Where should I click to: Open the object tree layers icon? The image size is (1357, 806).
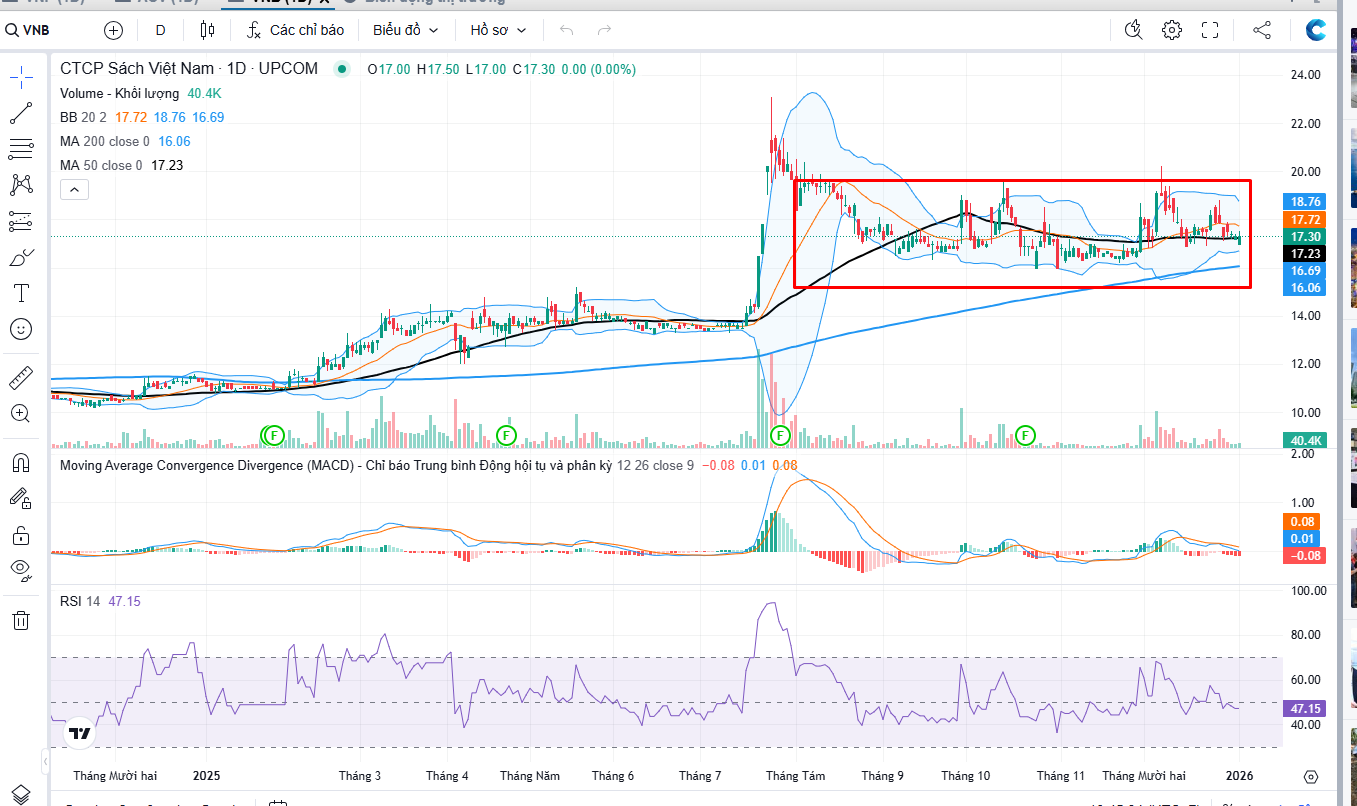pyautogui.click(x=21, y=795)
